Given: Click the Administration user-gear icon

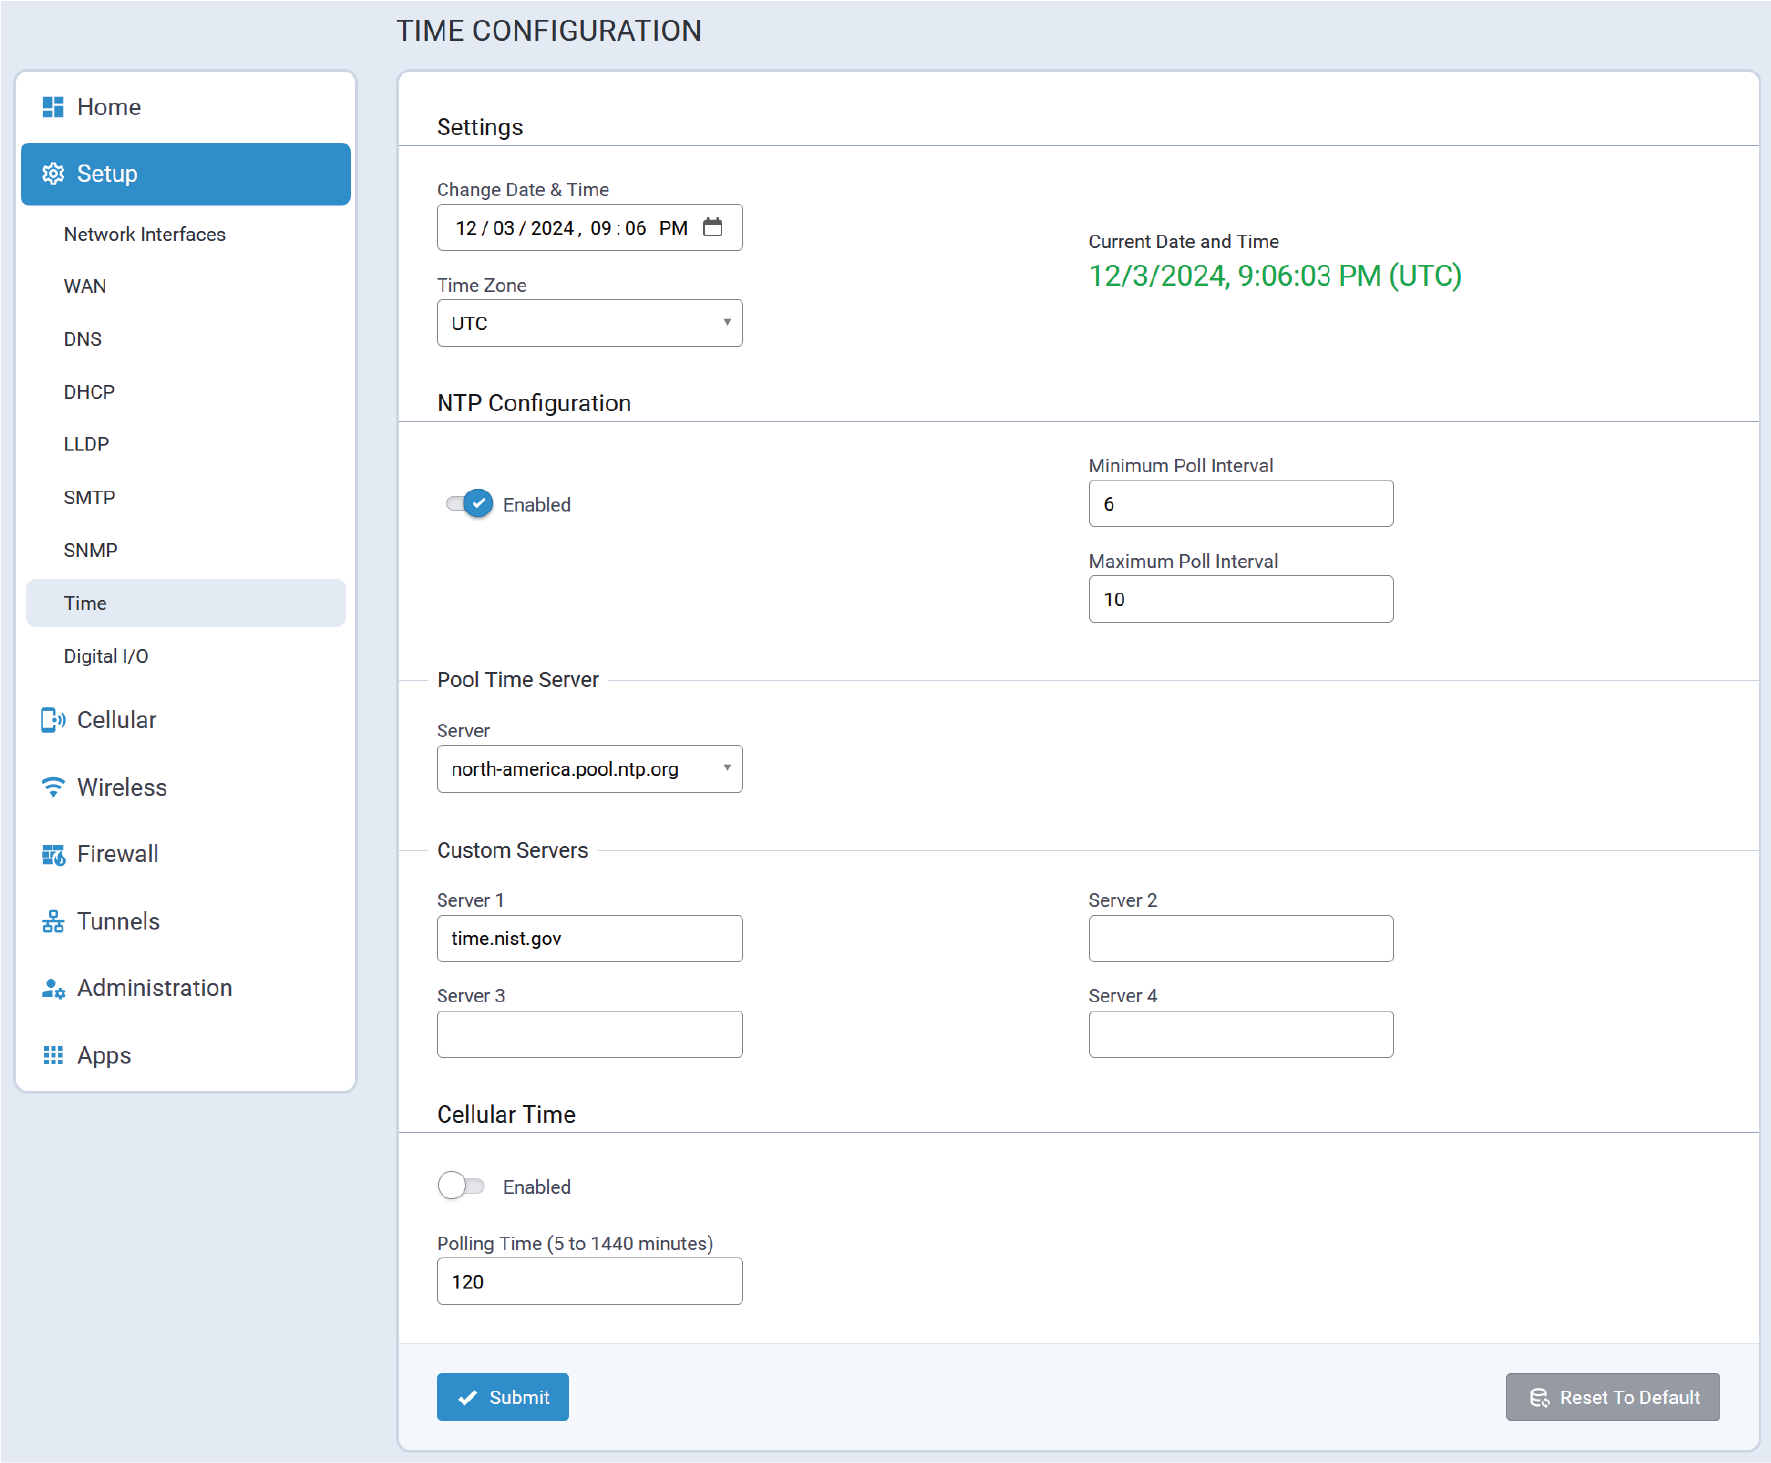Looking at the screenshot, I should click(x=53, y=988).
